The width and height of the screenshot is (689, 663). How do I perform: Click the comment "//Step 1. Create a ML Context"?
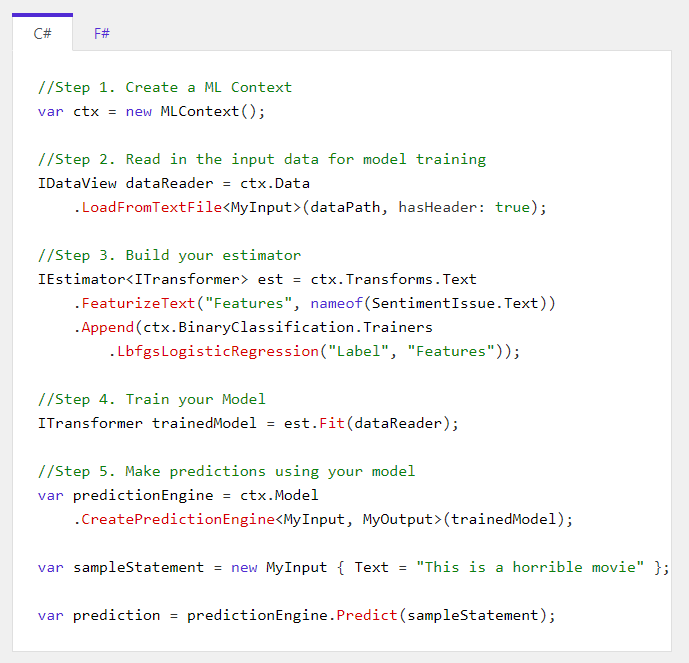(165, 87)
